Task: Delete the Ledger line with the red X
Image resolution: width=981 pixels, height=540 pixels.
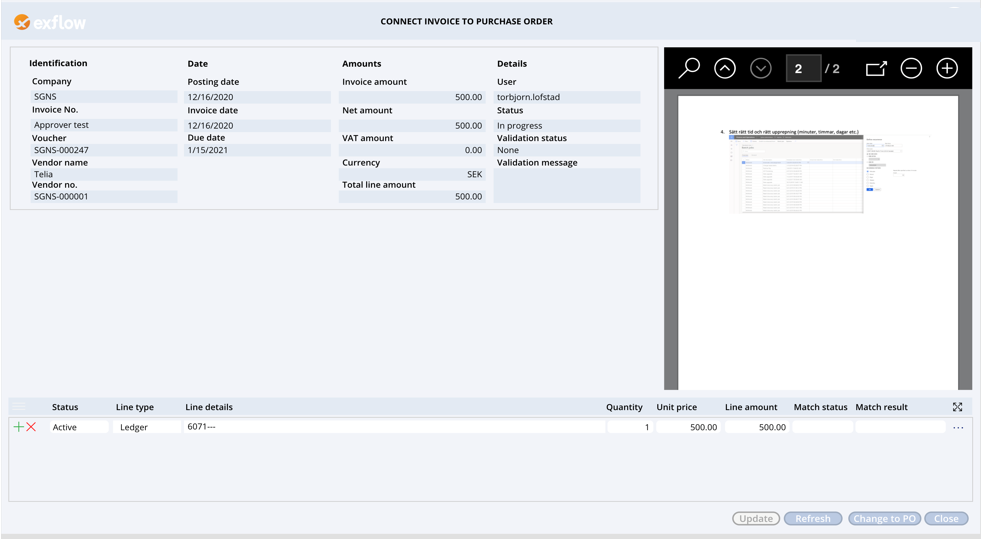Action: point(31,427)
